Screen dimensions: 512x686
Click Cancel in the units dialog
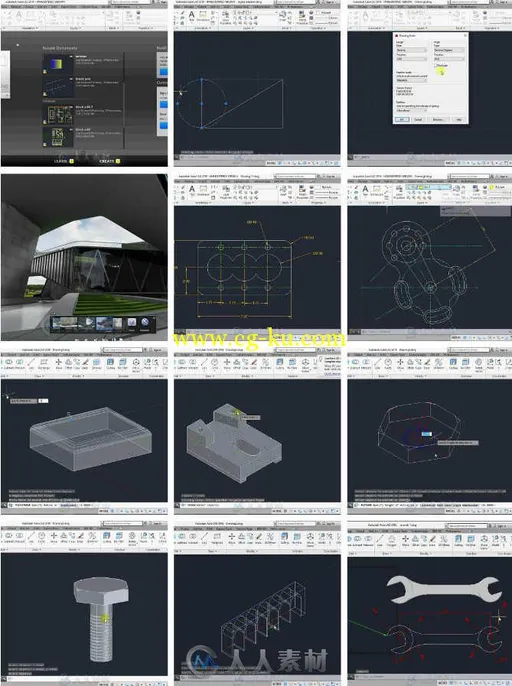pyautogui.click(x=418, y=119)
